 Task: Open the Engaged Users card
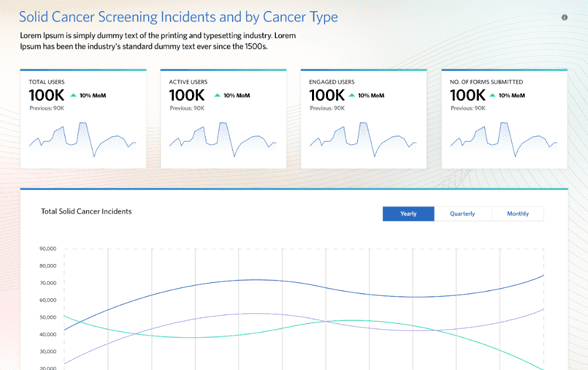pos(364,119)
